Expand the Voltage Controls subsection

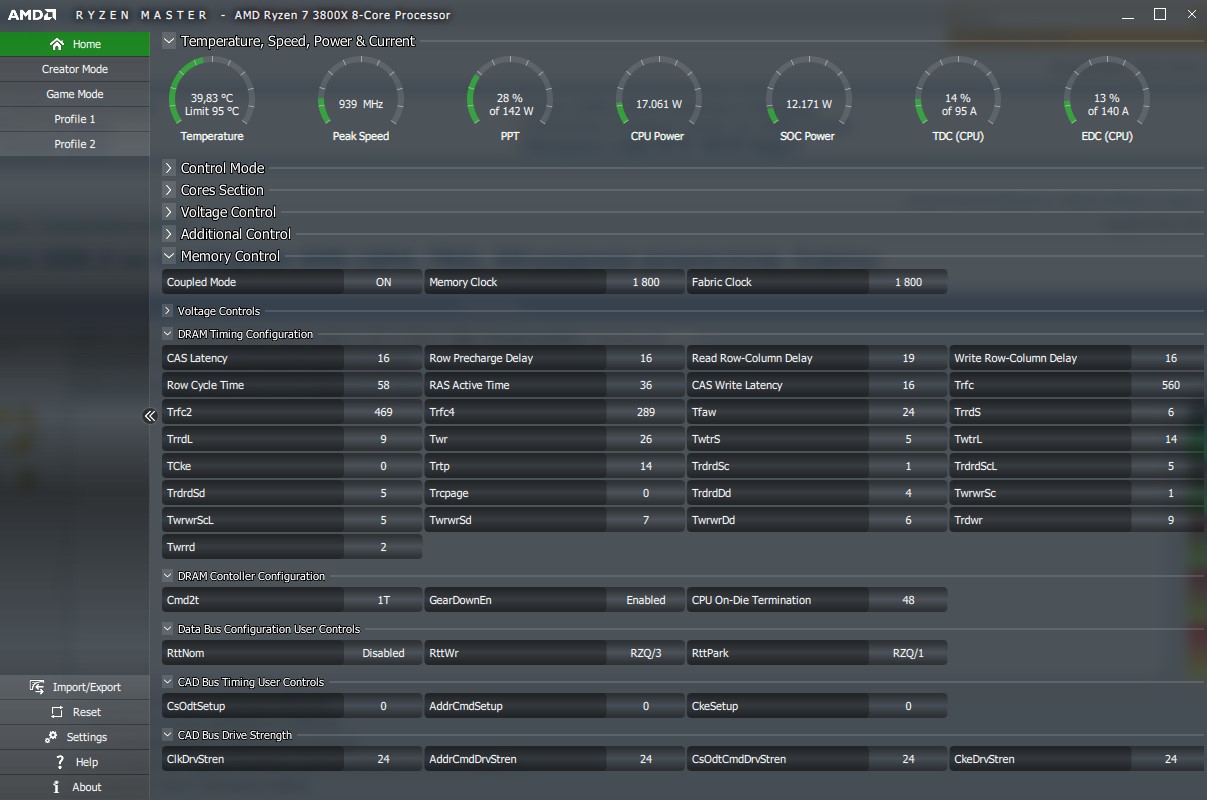coord(168,311)
